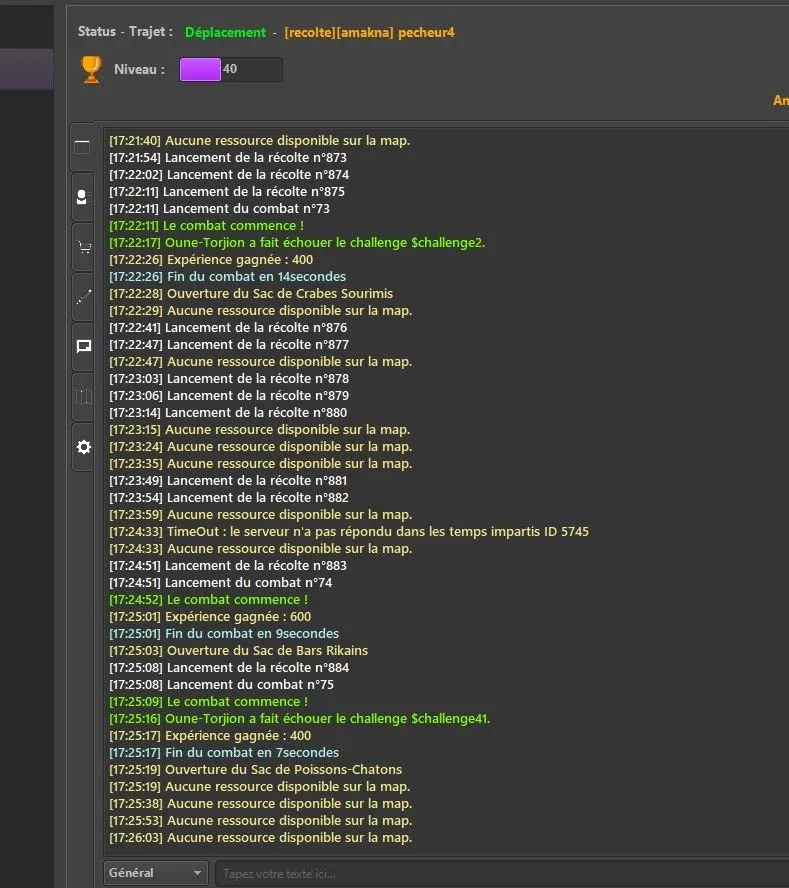Select log line 'Fin du combat en 7secondes'
Screen dimensions: 789x888
pyautogui.click(x=224, y=752)
